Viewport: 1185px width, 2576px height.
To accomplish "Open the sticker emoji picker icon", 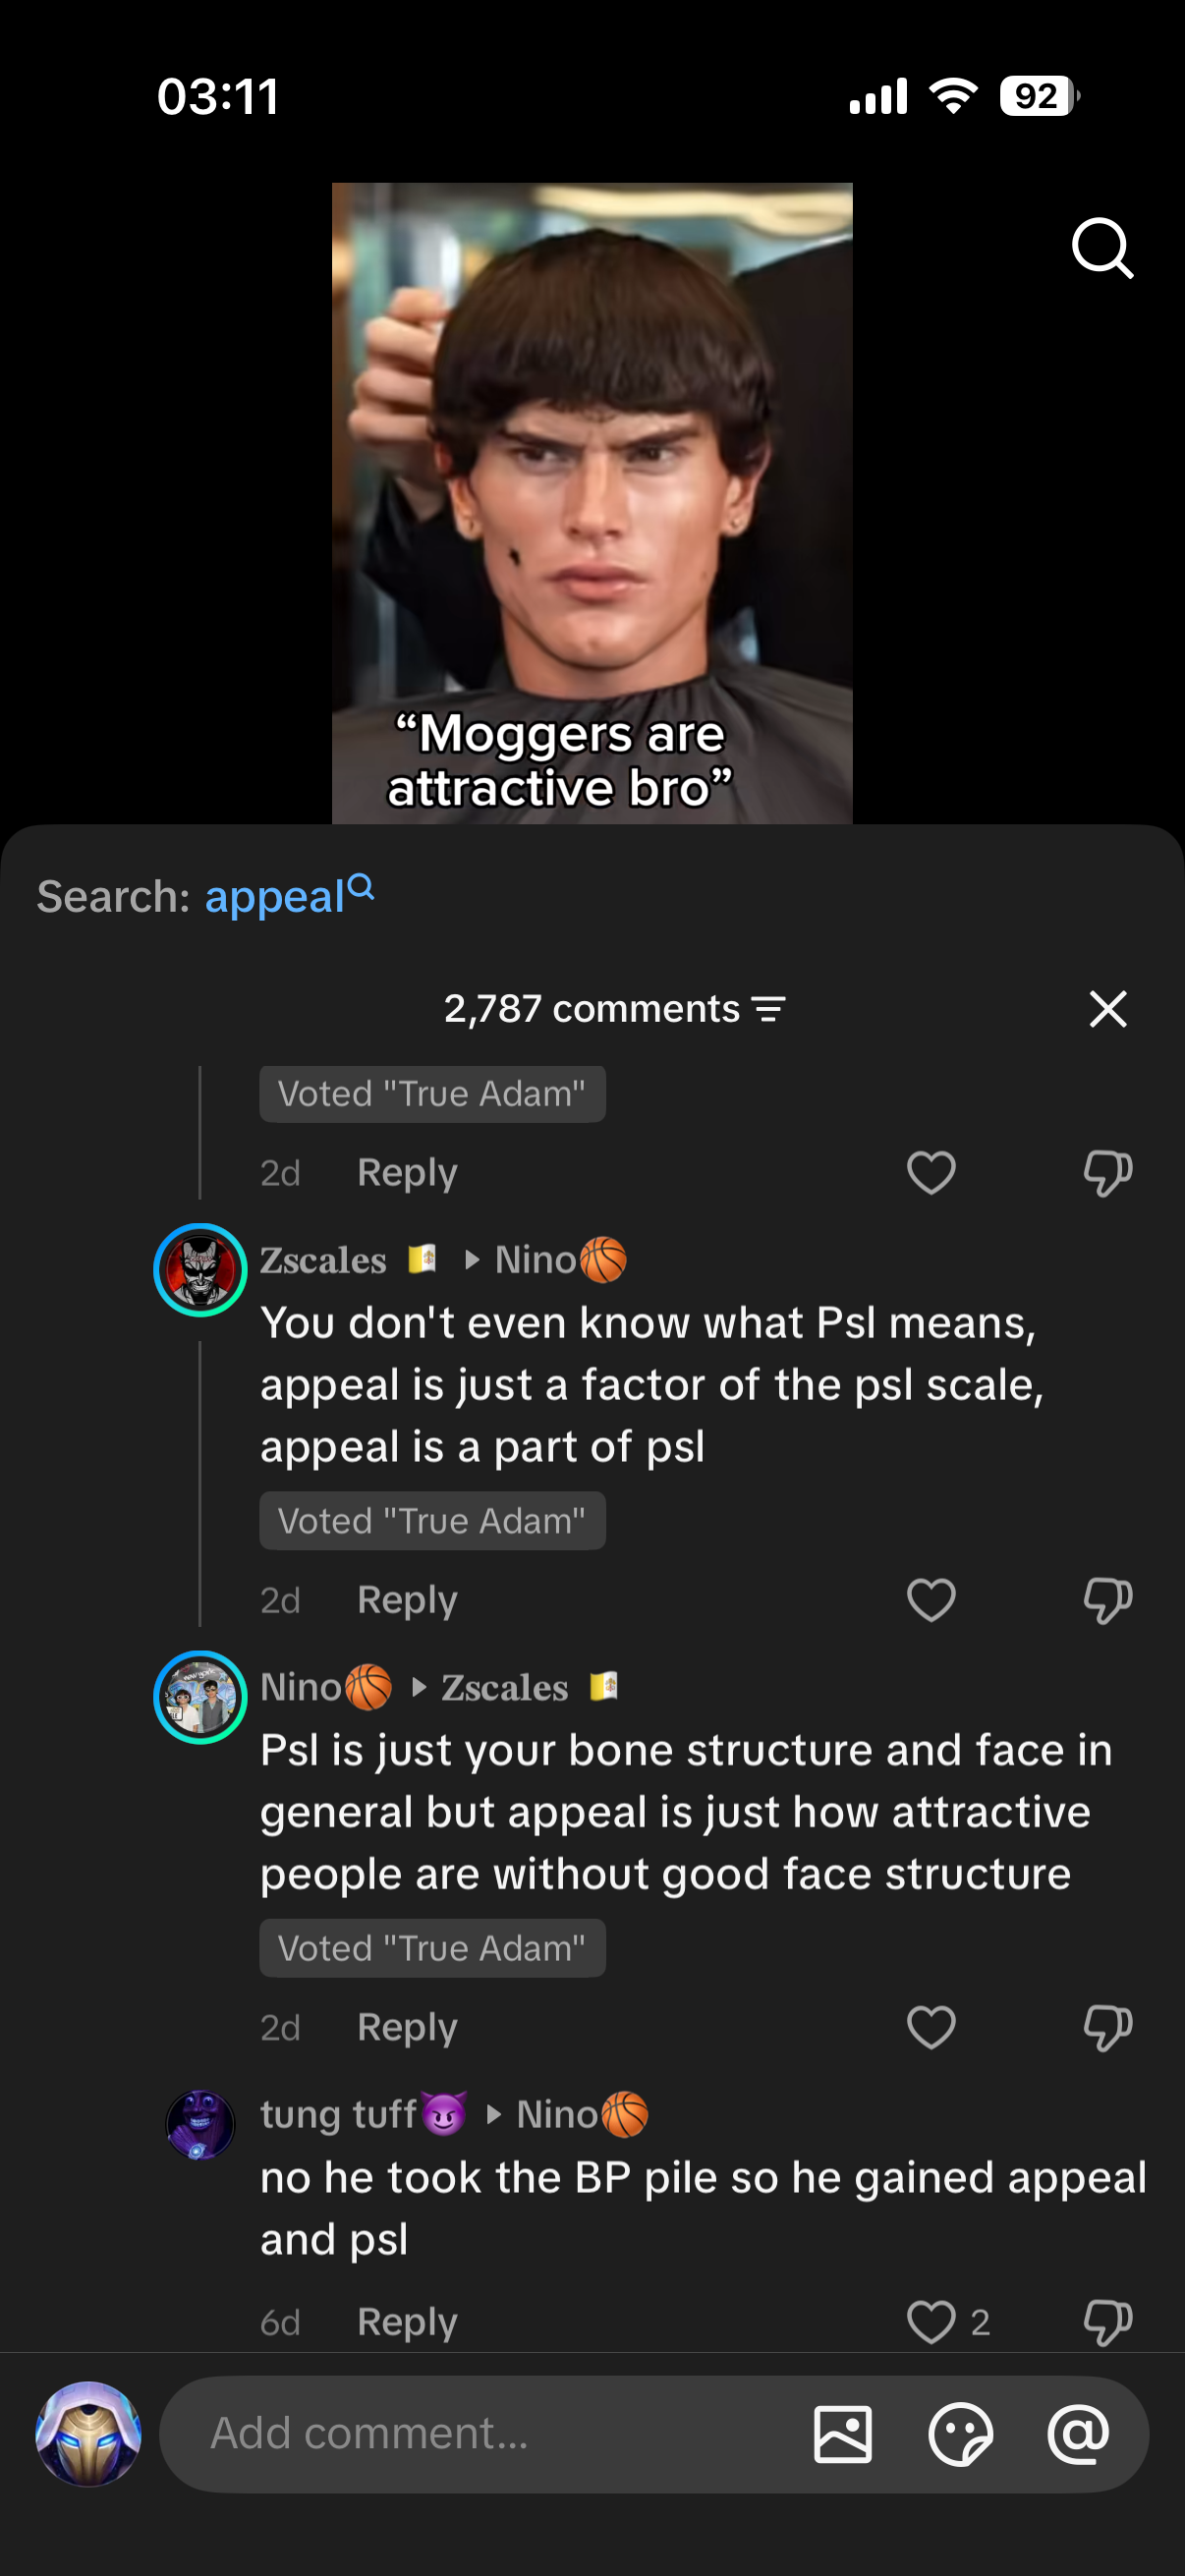I will [x=960, y=2435].
